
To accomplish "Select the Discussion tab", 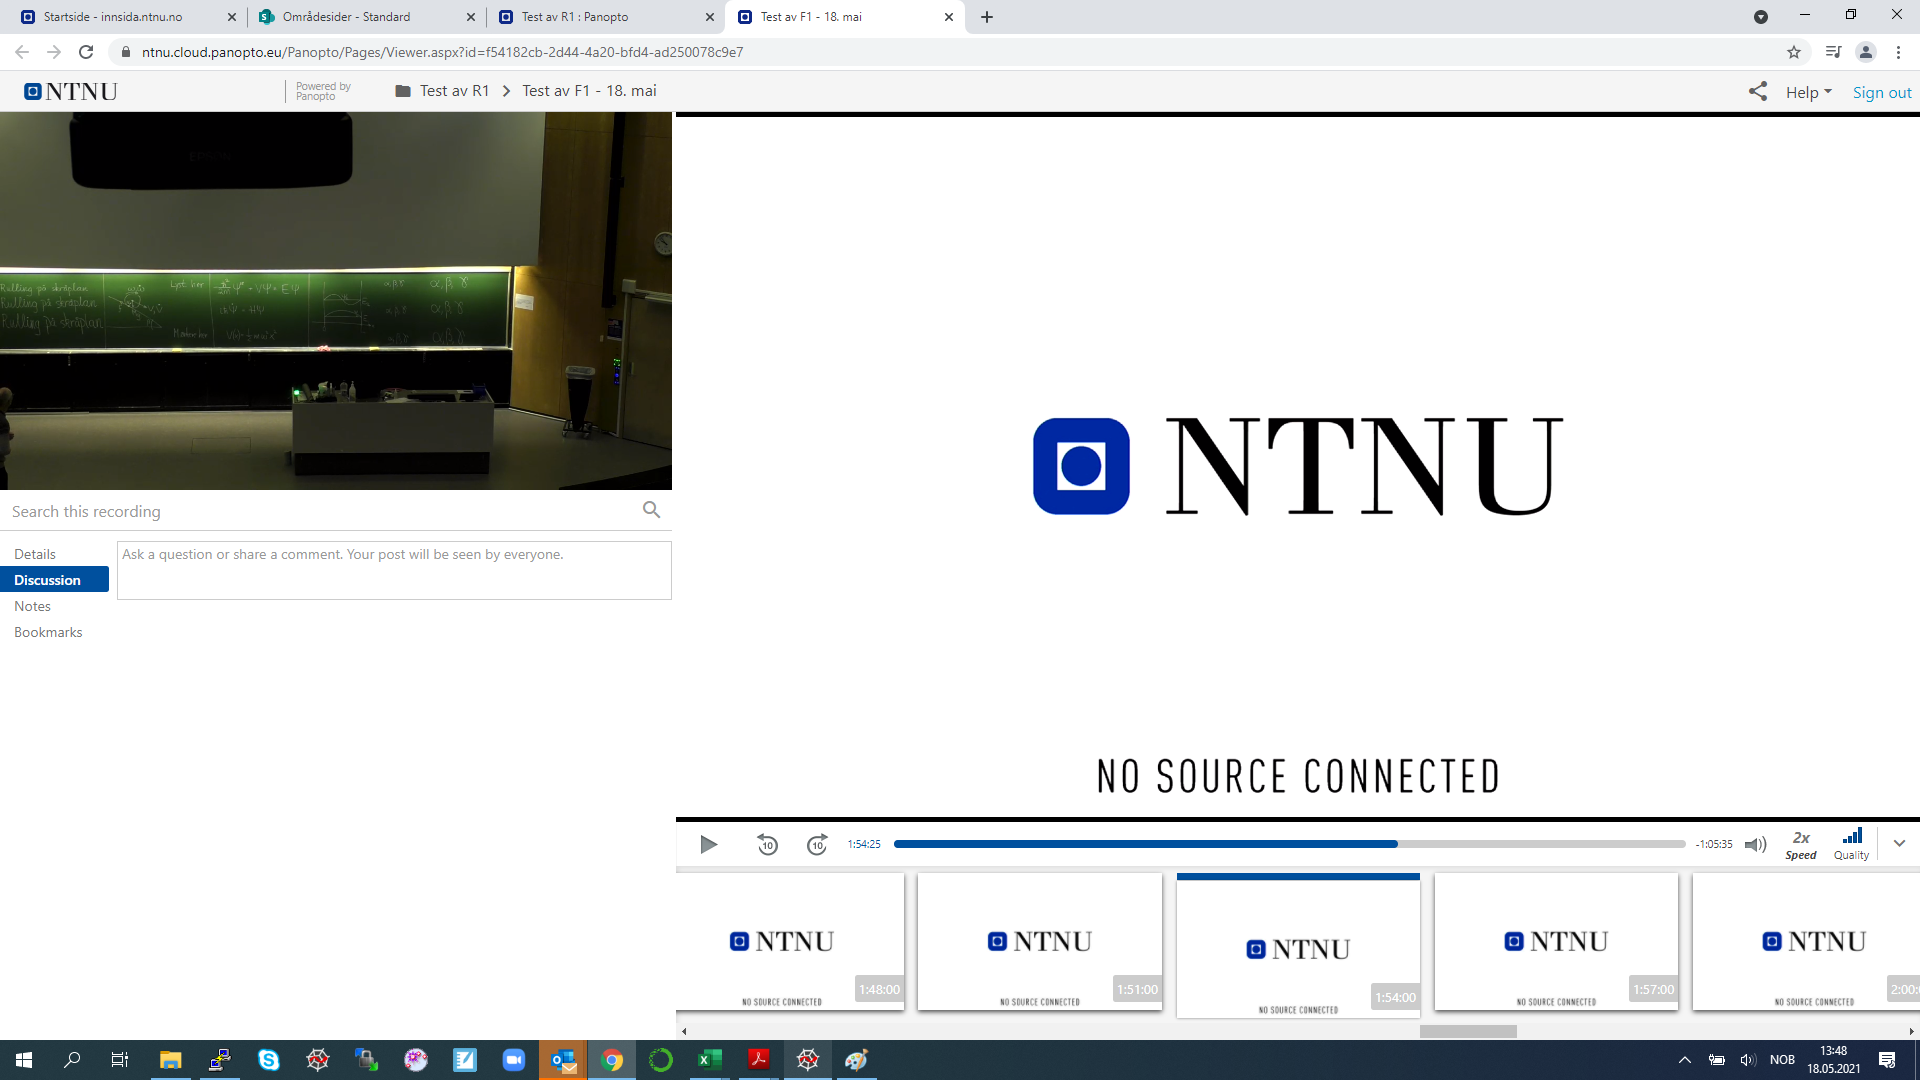I will coord(54,580).
